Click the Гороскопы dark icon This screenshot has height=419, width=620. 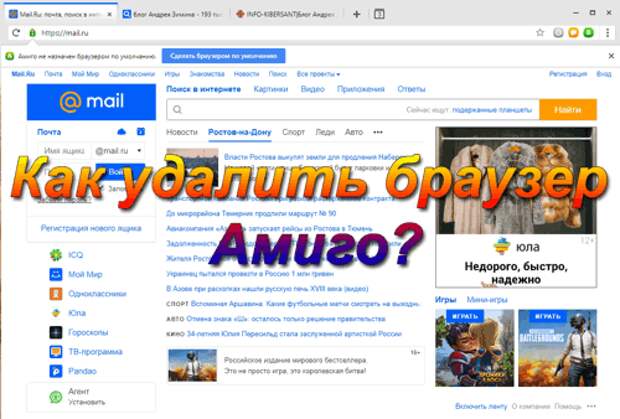[56, 332]
